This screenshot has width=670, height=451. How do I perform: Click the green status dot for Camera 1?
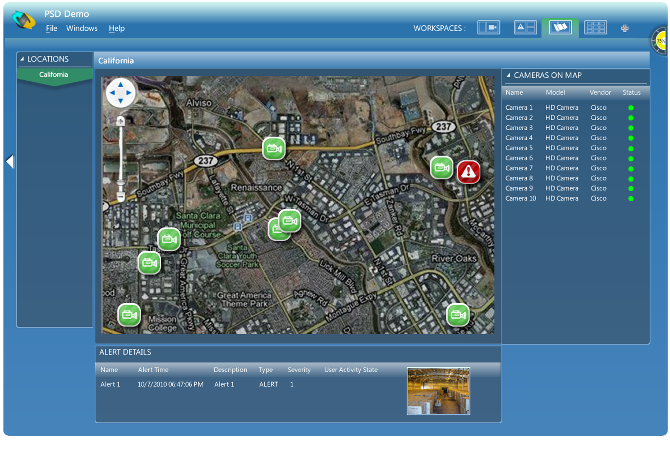[631, 108]
